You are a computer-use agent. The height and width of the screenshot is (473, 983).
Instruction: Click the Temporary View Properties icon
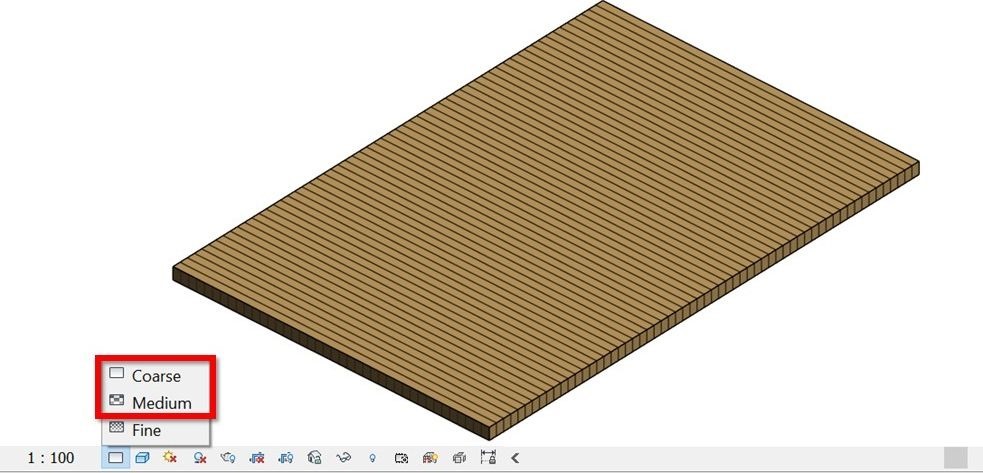pos(401,458)
